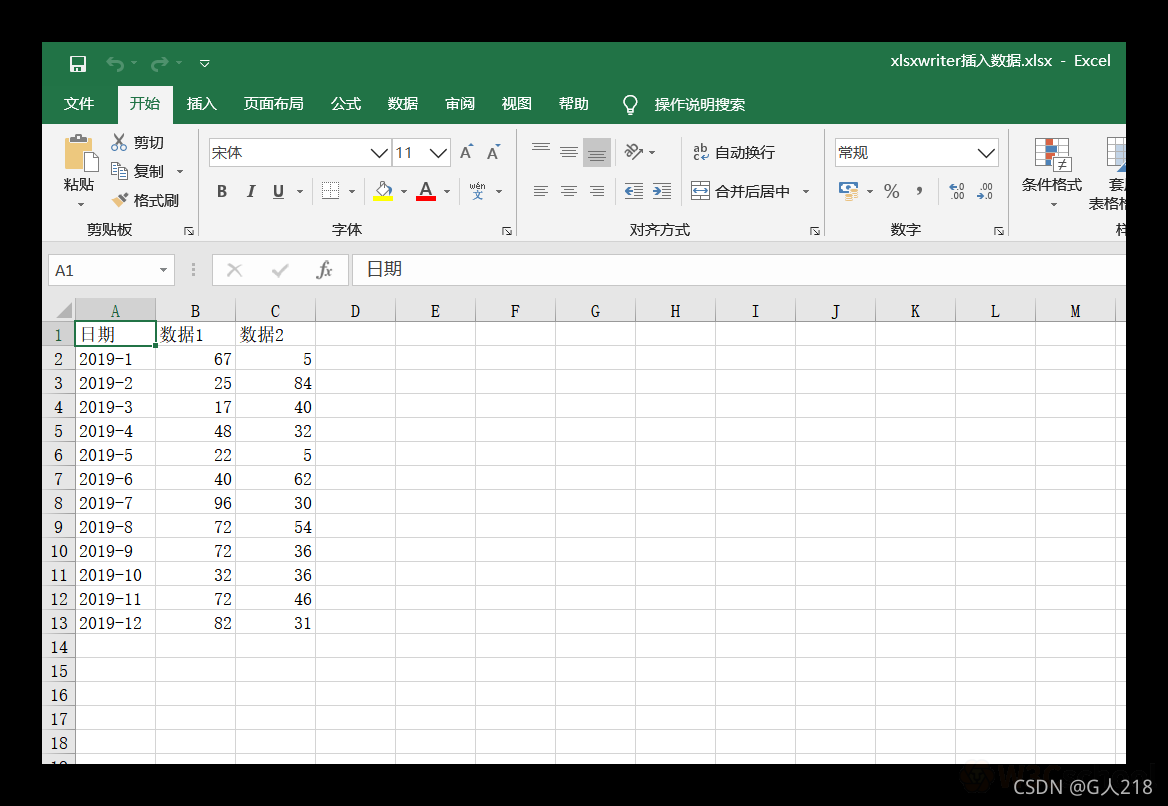This screenshot has height=806, width=1168.
Task: Toggle italic formatting
Action: (251, 191)
